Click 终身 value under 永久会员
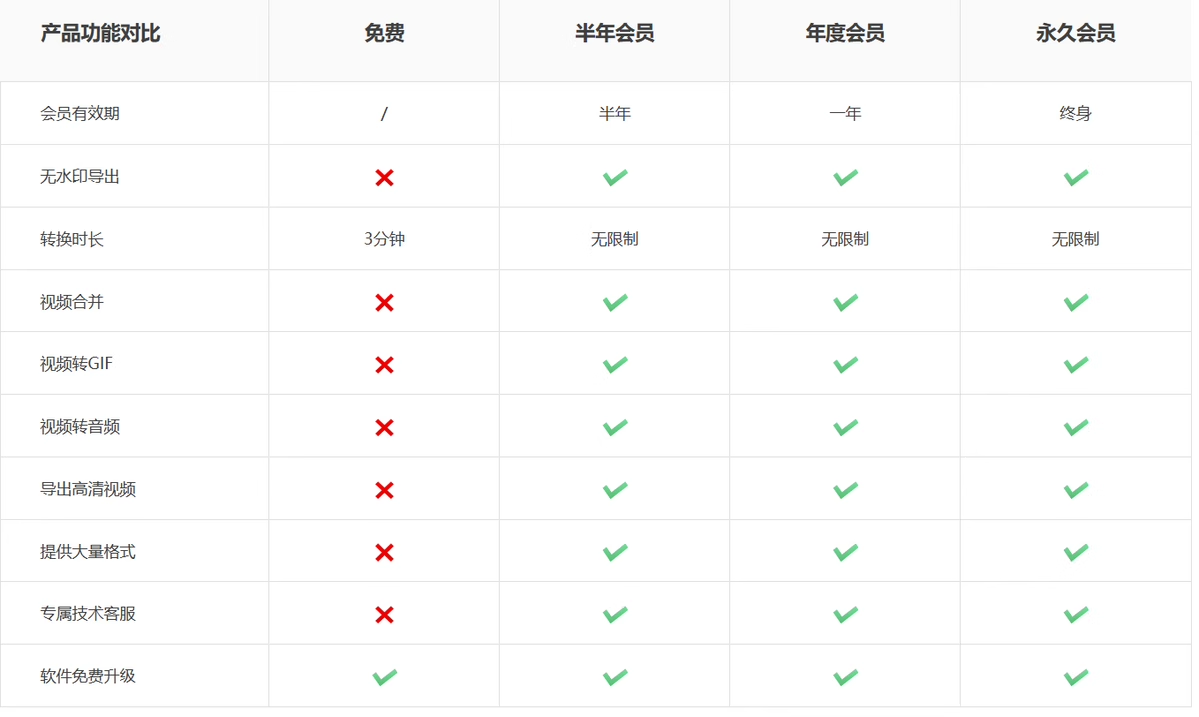Screen dimensions: 1199x717 click(x=1076, y=113)
